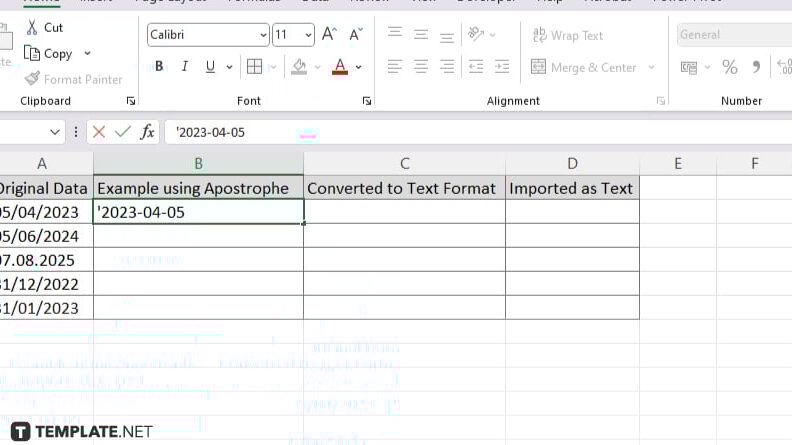Pick the red Font Color swatch
792x445 pixels.
340,67
